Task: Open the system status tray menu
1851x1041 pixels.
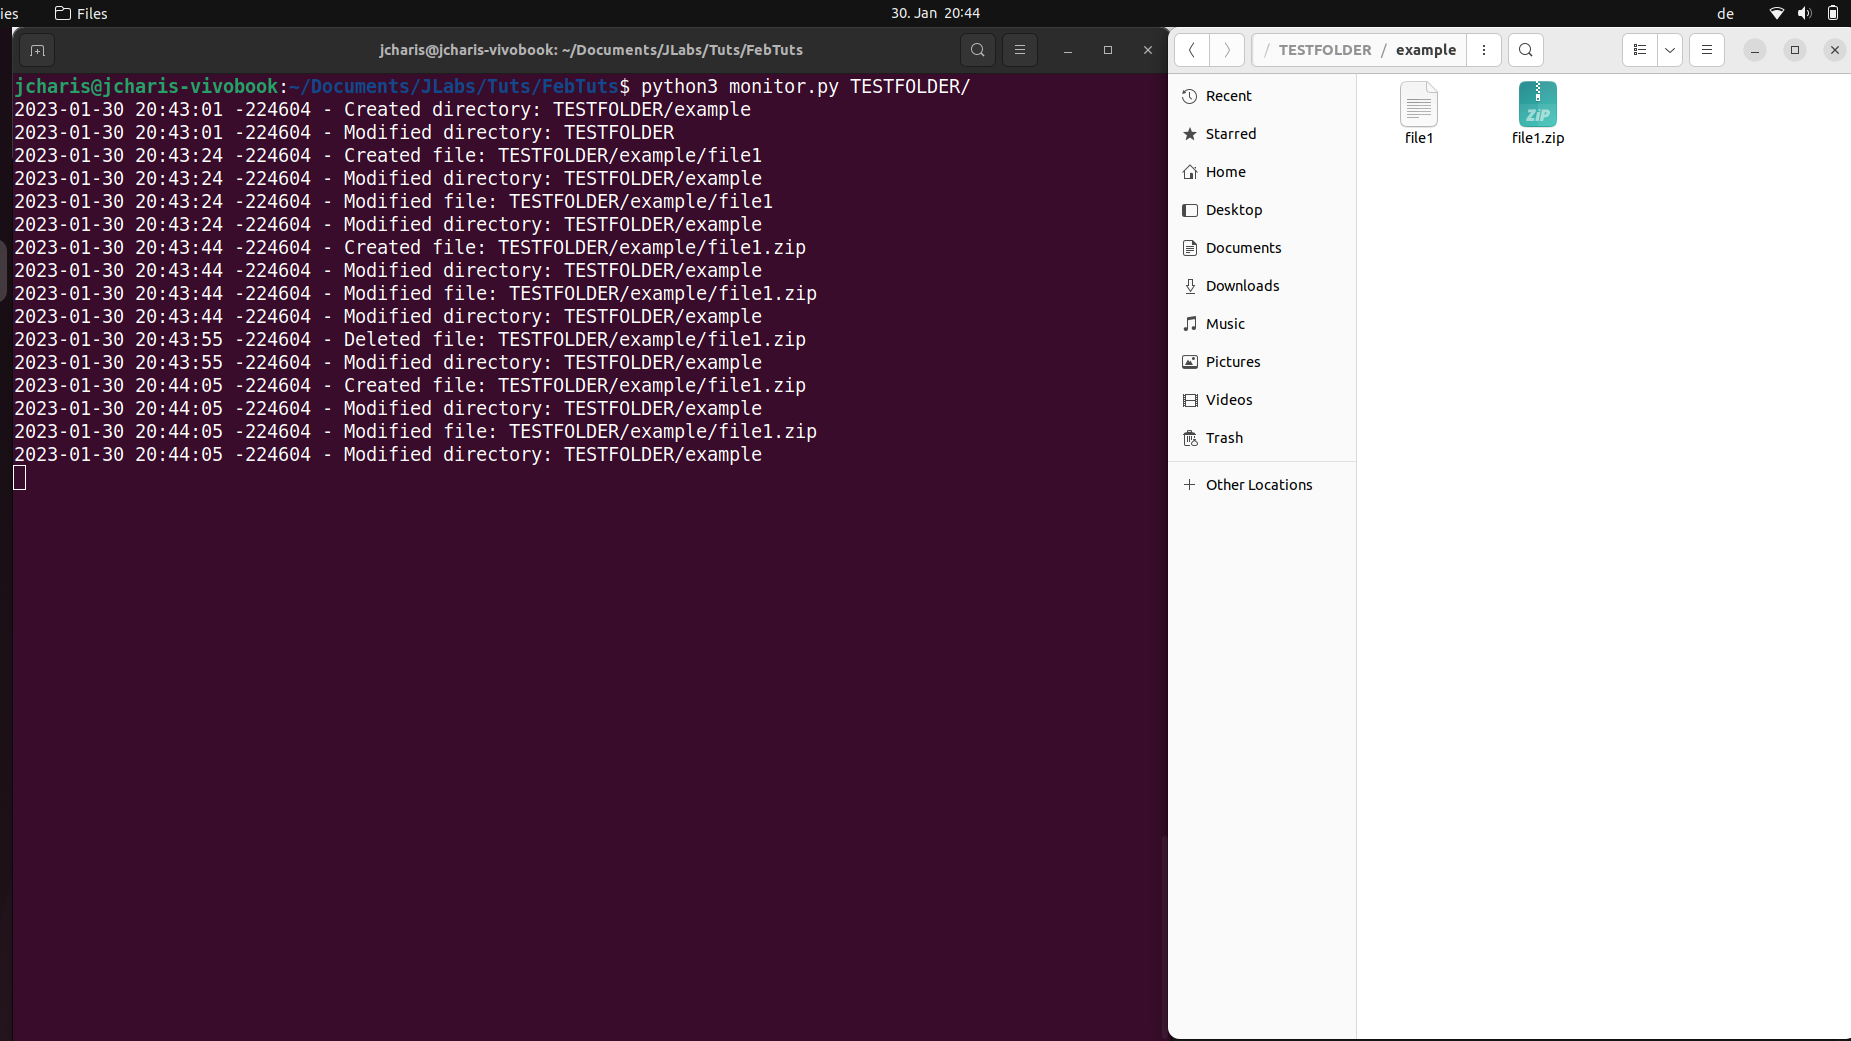Action: tap(1803, 13)
